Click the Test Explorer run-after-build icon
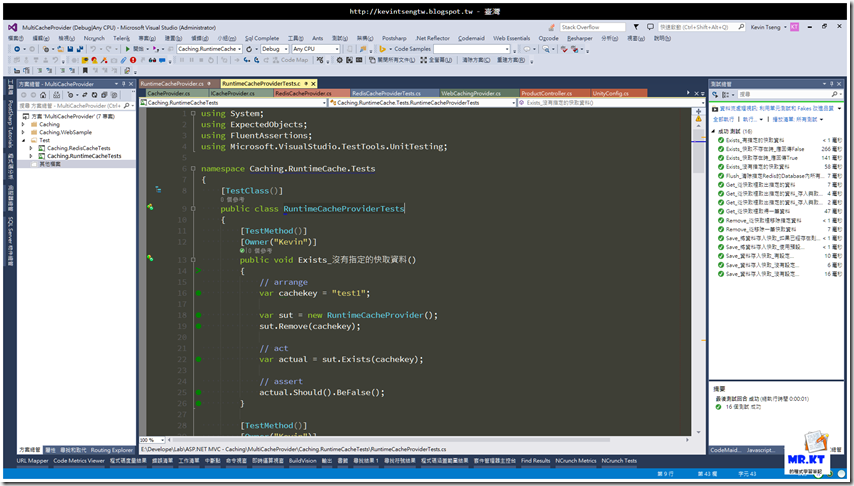 (x=715, y=95)
